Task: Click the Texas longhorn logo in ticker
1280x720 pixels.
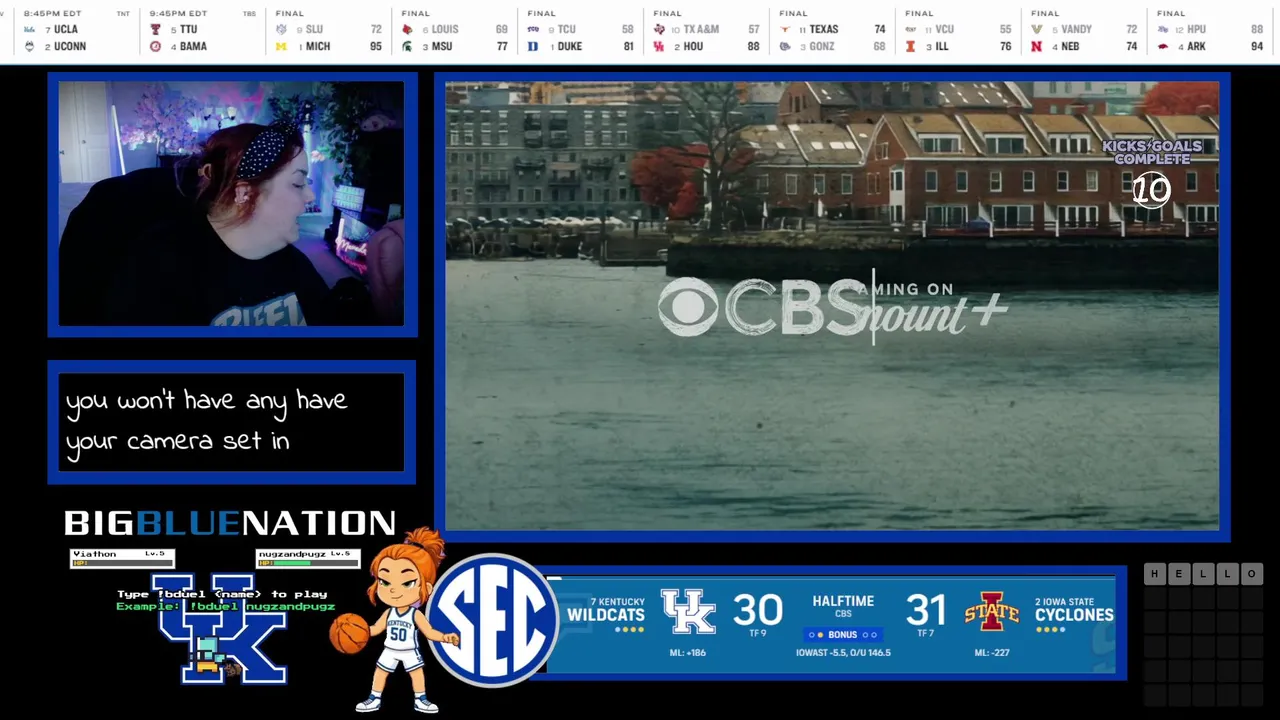Action: click(785, 30)
